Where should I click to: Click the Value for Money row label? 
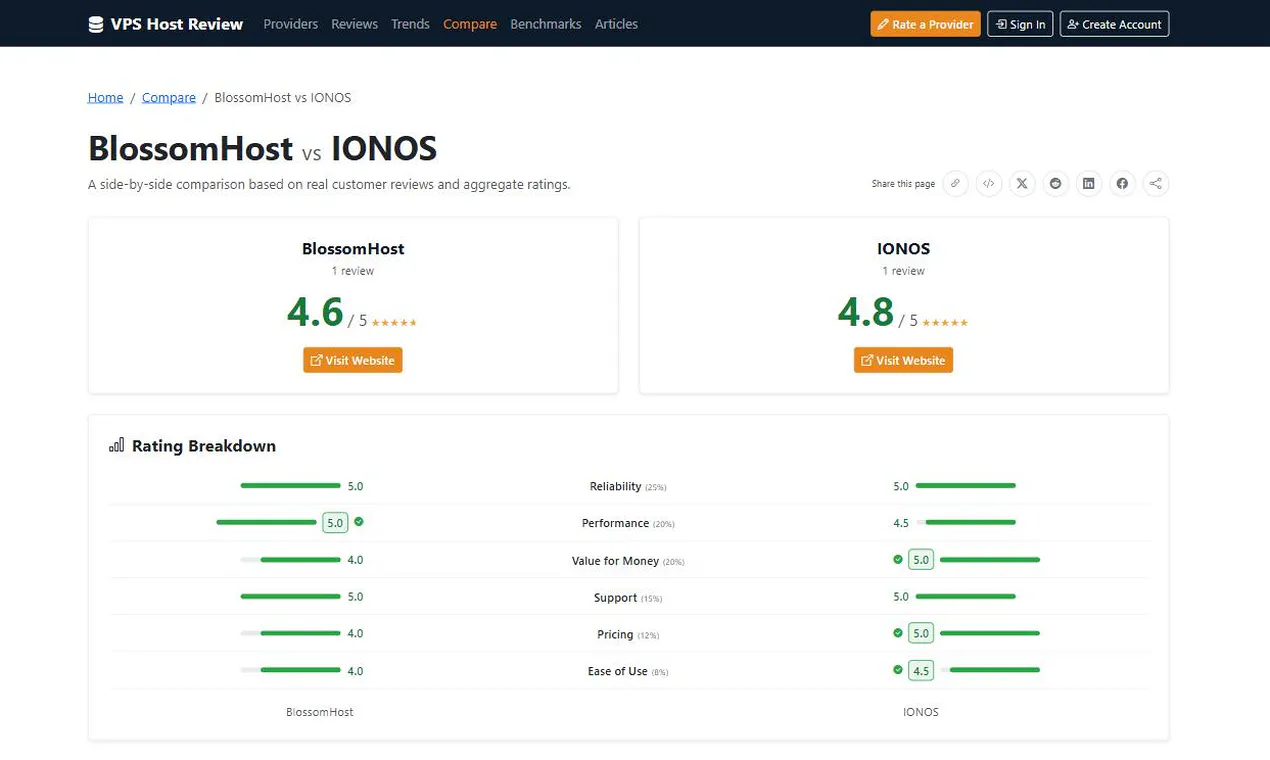click(628, 561)
